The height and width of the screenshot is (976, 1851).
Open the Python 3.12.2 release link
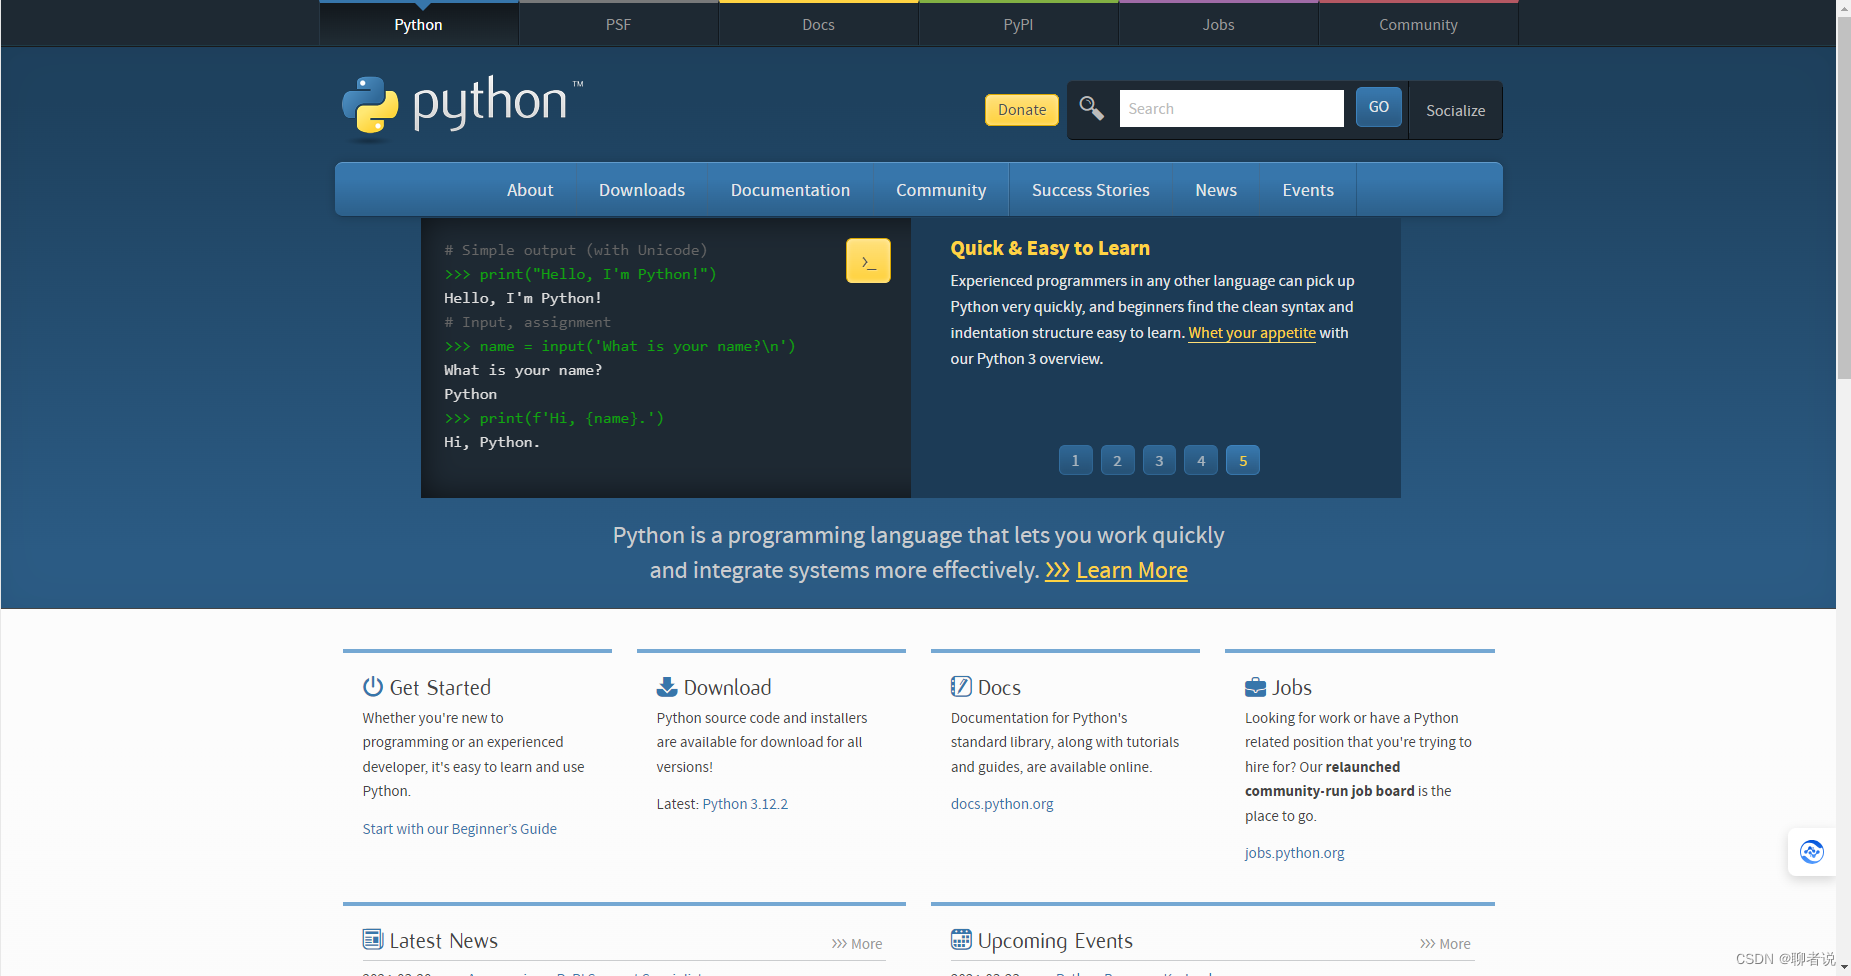(744, 803)
